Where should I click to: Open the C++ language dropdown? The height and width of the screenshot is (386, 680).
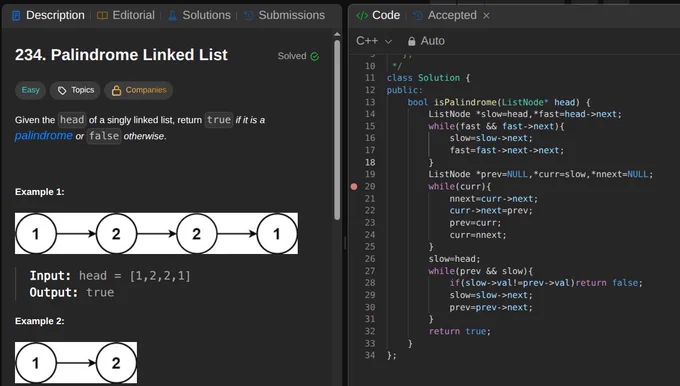(x=374, y=41)
